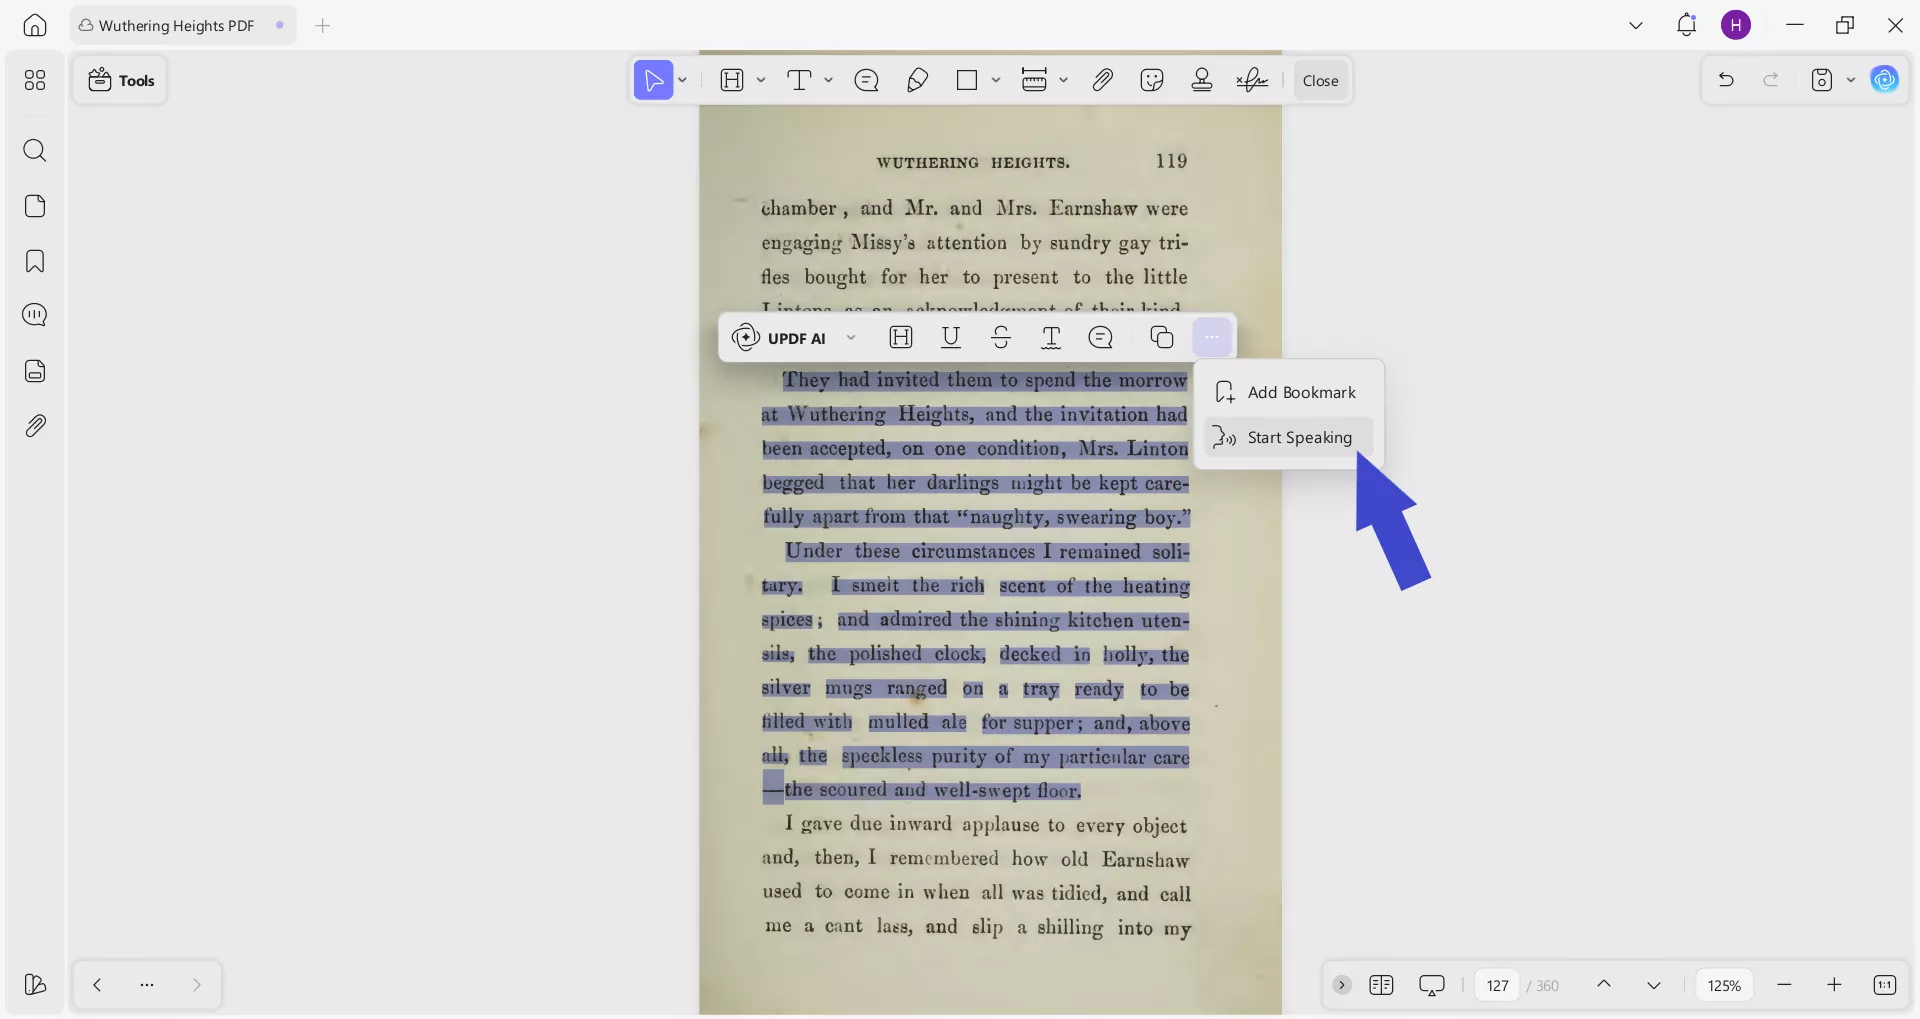Viewport: 1920px width, 1019px height.
Task: Toggle the page display reading mode
Action: click(1381, 985)
